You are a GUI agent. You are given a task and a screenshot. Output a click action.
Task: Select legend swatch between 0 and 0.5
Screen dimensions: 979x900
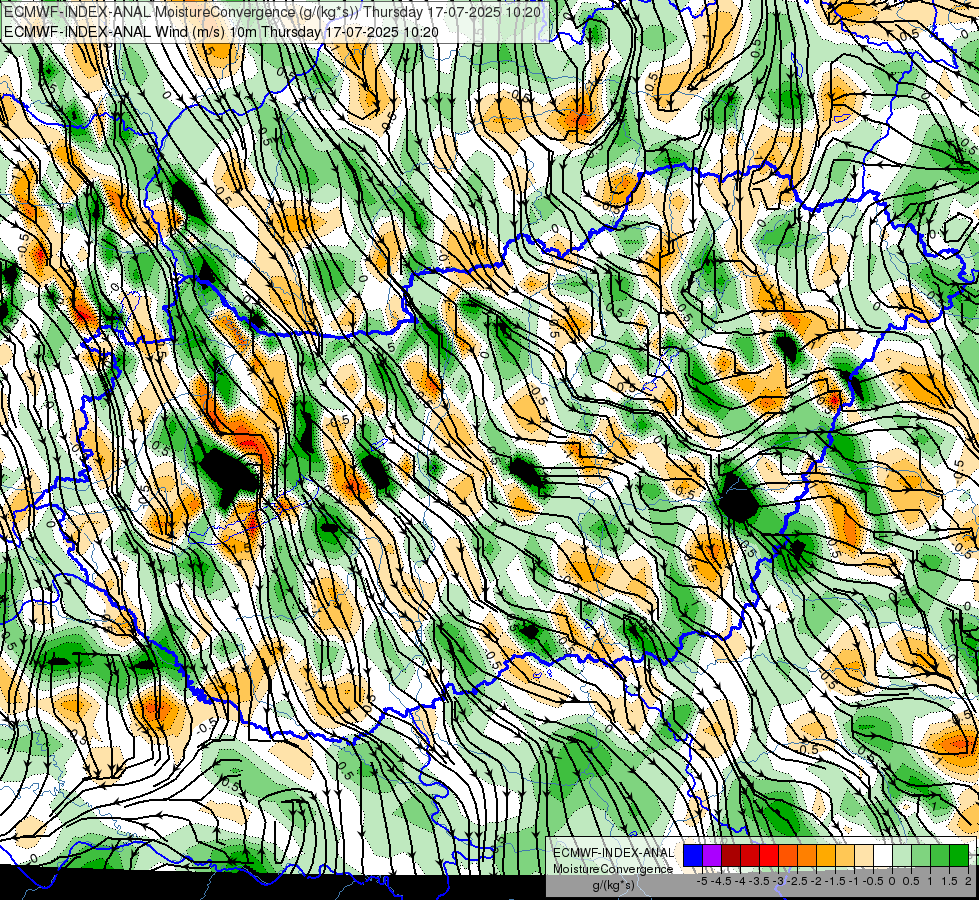(902, 855)
